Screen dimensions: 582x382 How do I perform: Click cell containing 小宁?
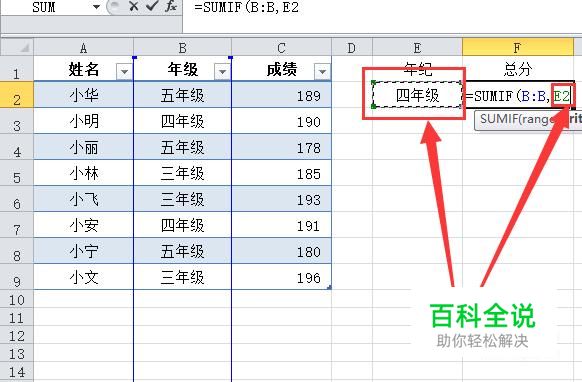pyautogui.click(x=84, y=251)
